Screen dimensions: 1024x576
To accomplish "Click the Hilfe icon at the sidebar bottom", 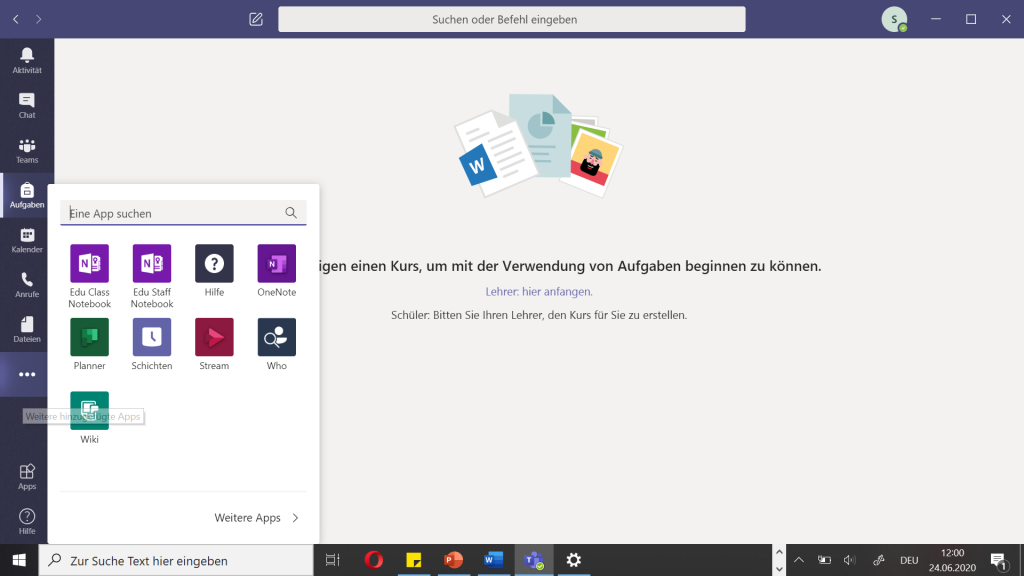I will (x=27, y=522).
